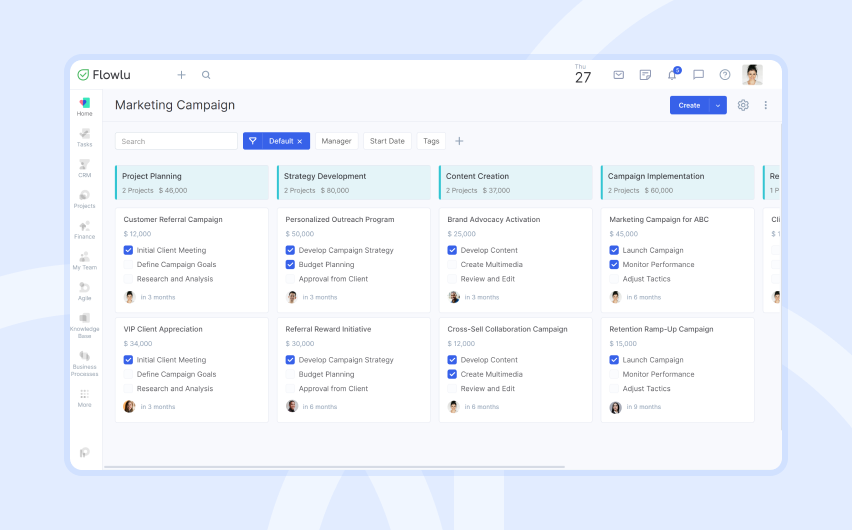Open Knowledge Base in the sidebar
852x530 pixels.
[x=84, y=325]
